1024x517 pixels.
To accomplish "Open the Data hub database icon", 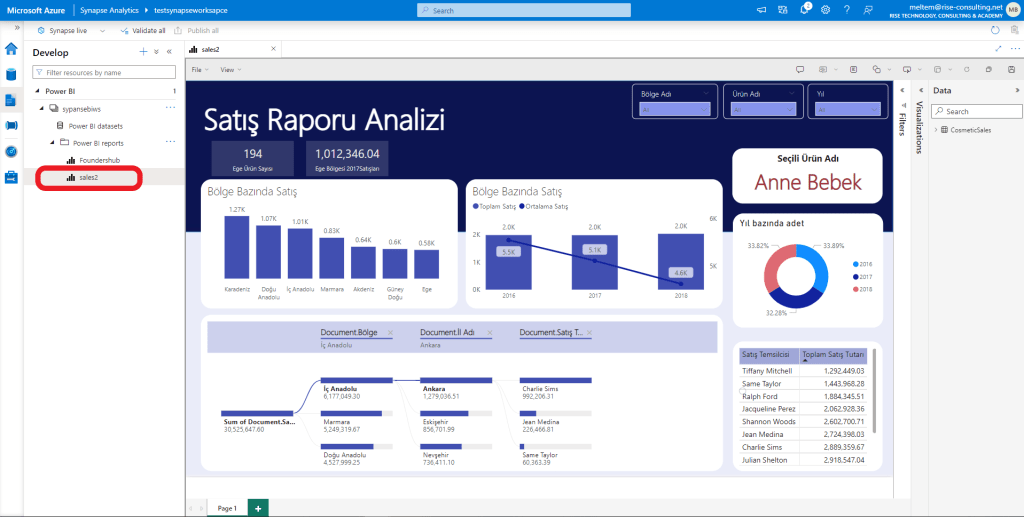I will 11,74.
